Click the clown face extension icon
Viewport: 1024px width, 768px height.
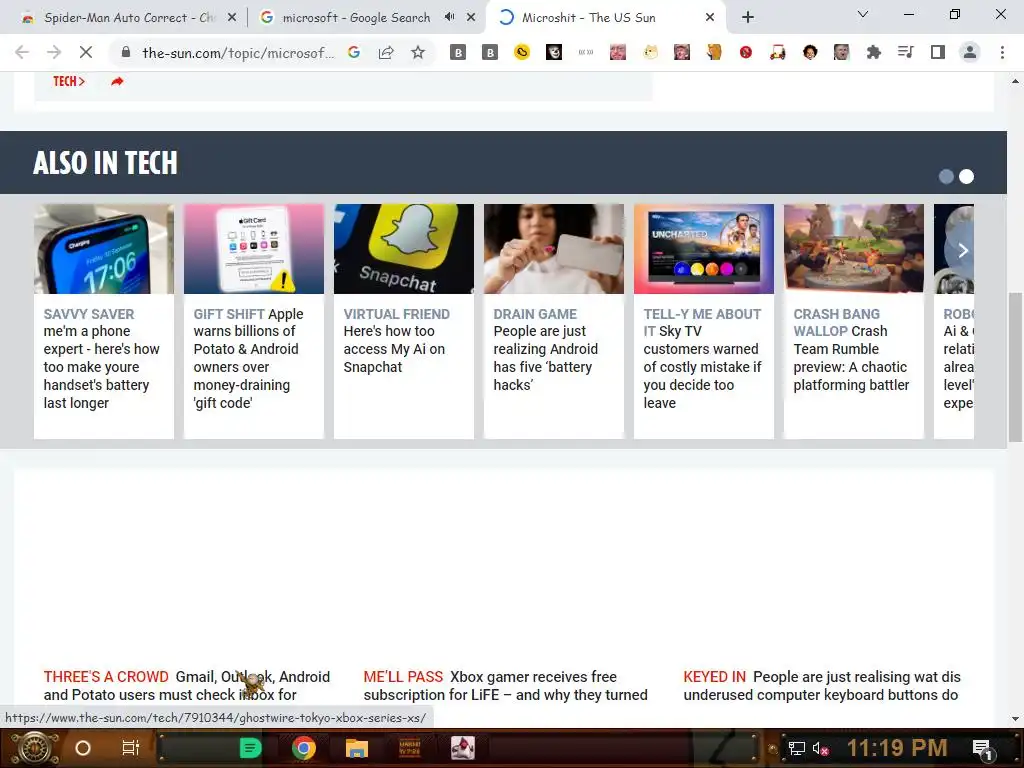tap(554, 52)
